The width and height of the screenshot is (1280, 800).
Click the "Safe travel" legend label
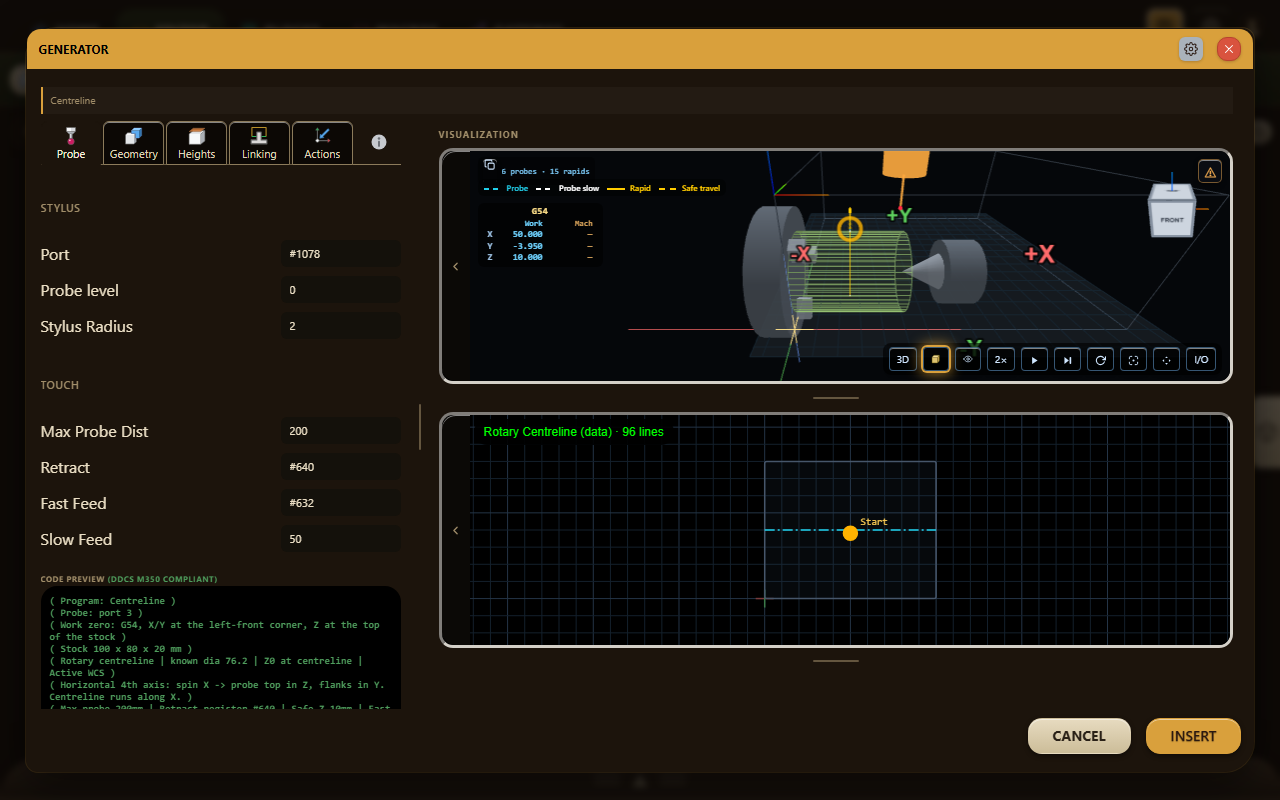click(x=701, y=188)
